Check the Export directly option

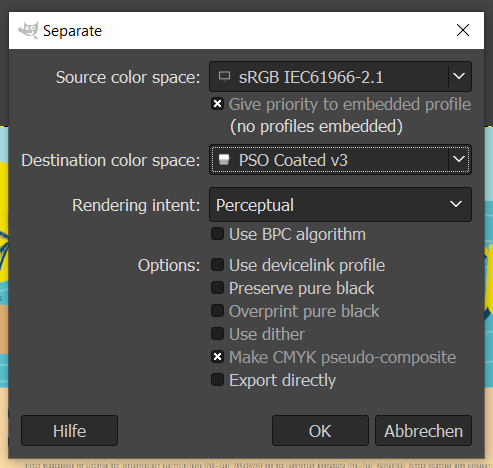coord(217,380)
